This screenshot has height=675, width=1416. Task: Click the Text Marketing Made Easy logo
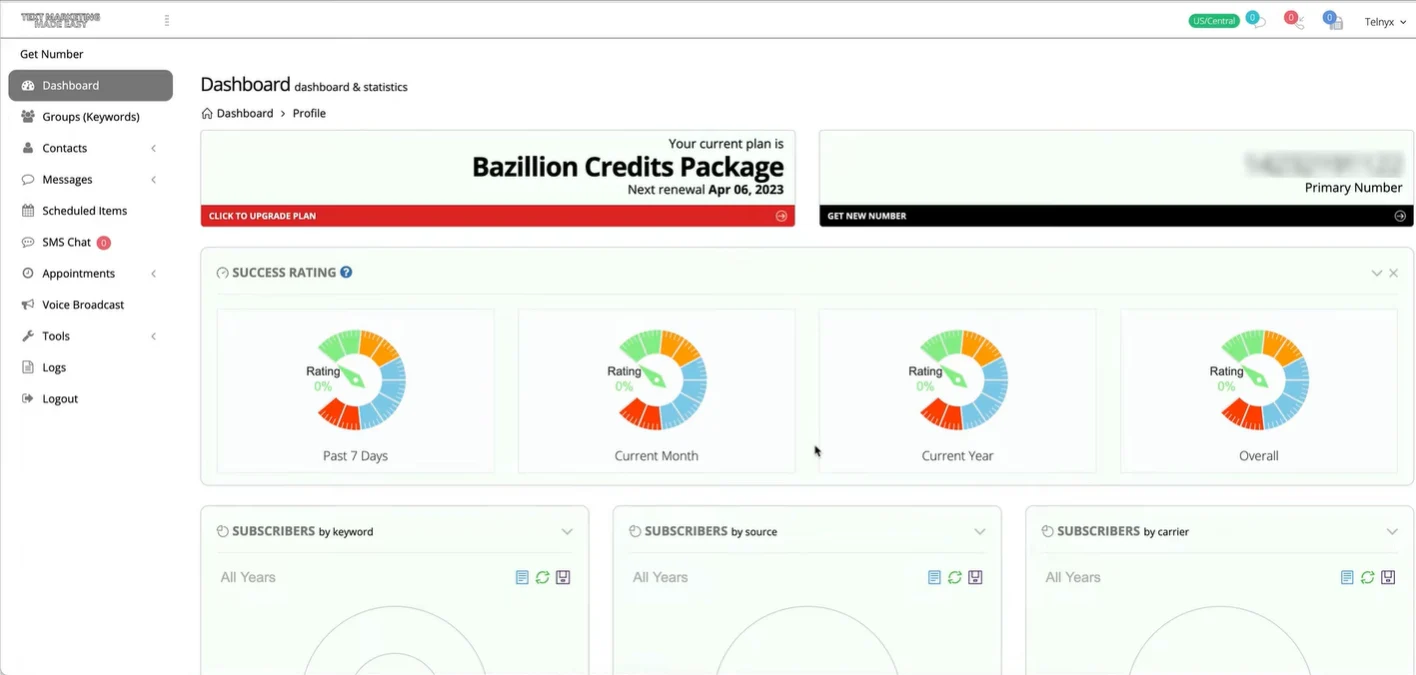pyautogui.click(x=60, y=20)
